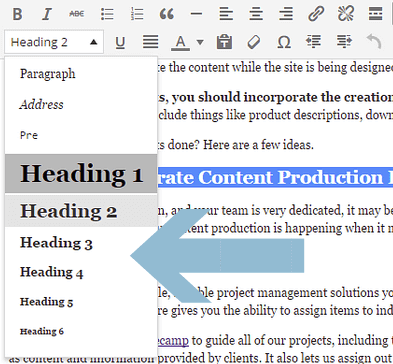
Task: Apply Heading 1 from the list
Action: [81, 174]
